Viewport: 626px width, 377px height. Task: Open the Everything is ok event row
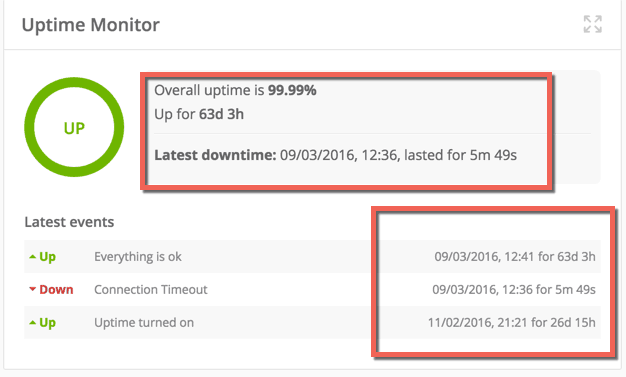(312, 256)
